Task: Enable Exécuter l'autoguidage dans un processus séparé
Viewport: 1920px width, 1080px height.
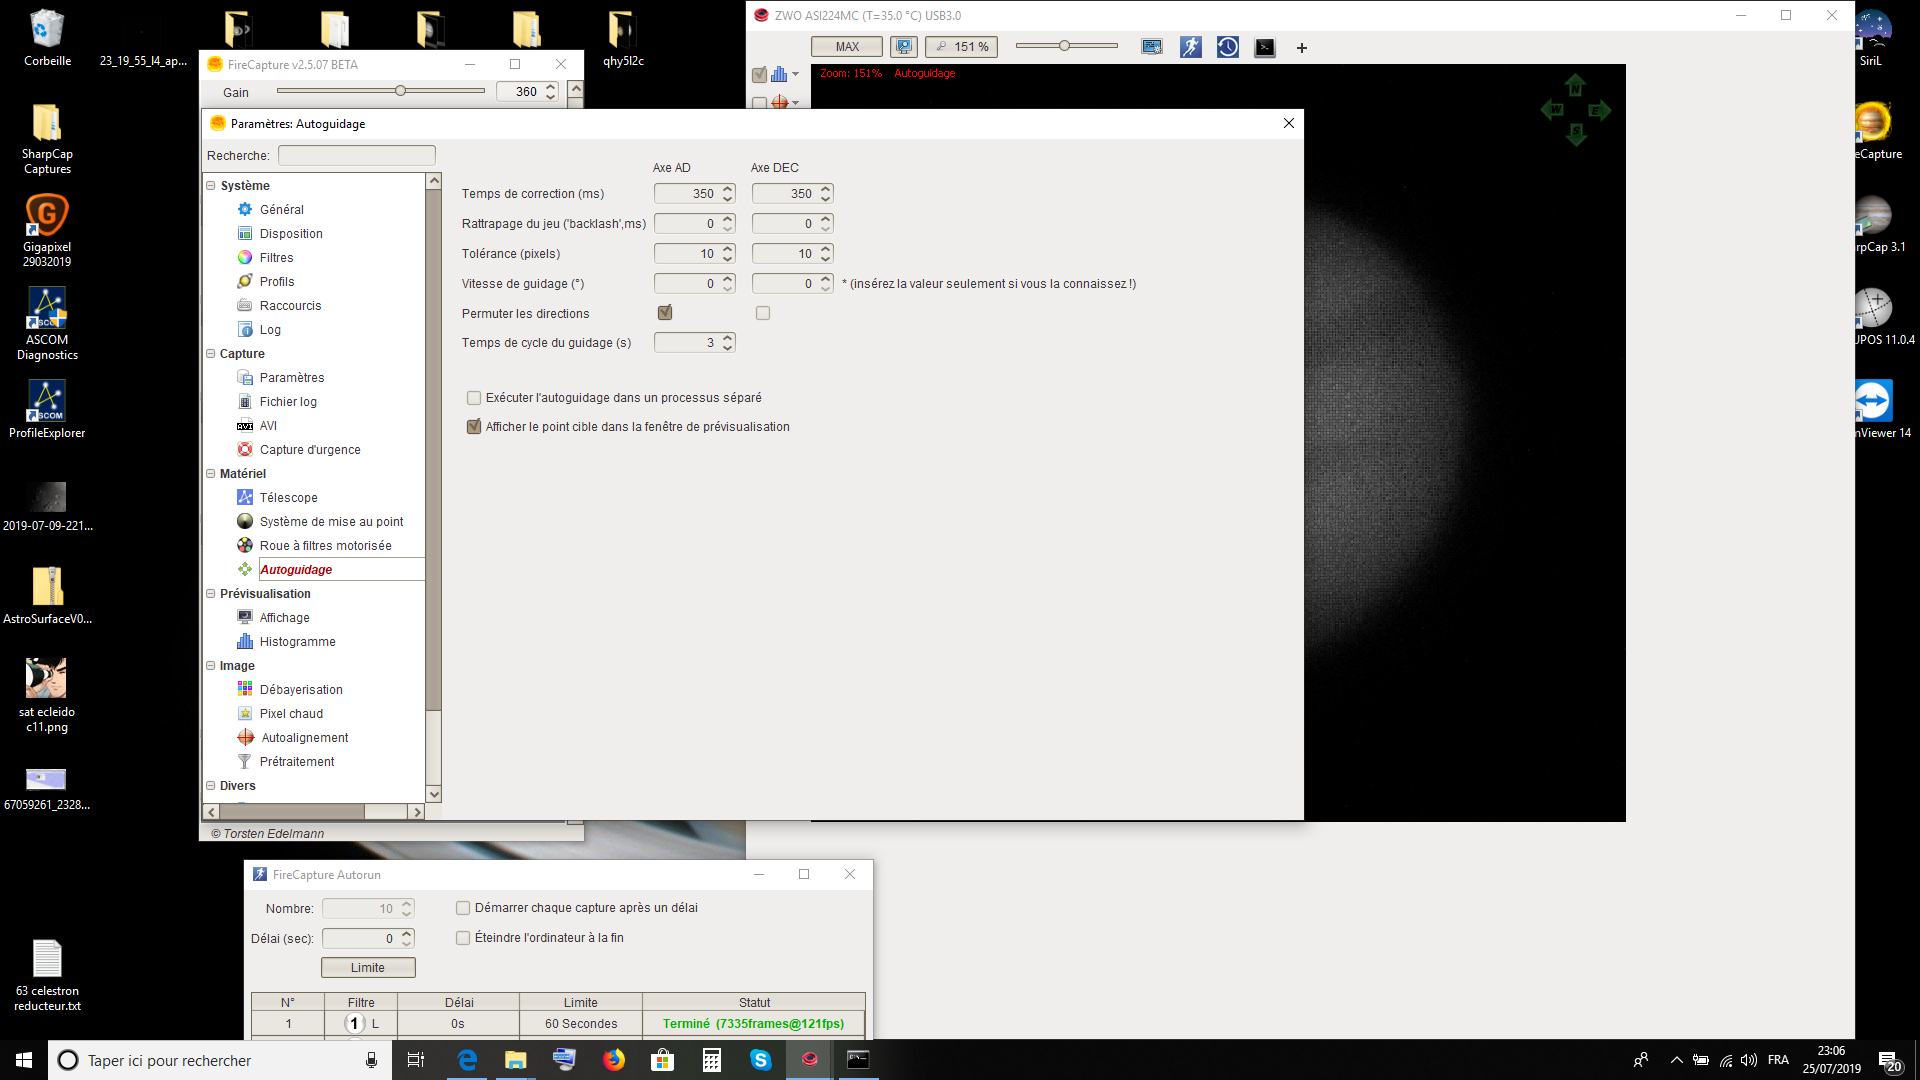Action: (x=474, y=398)
